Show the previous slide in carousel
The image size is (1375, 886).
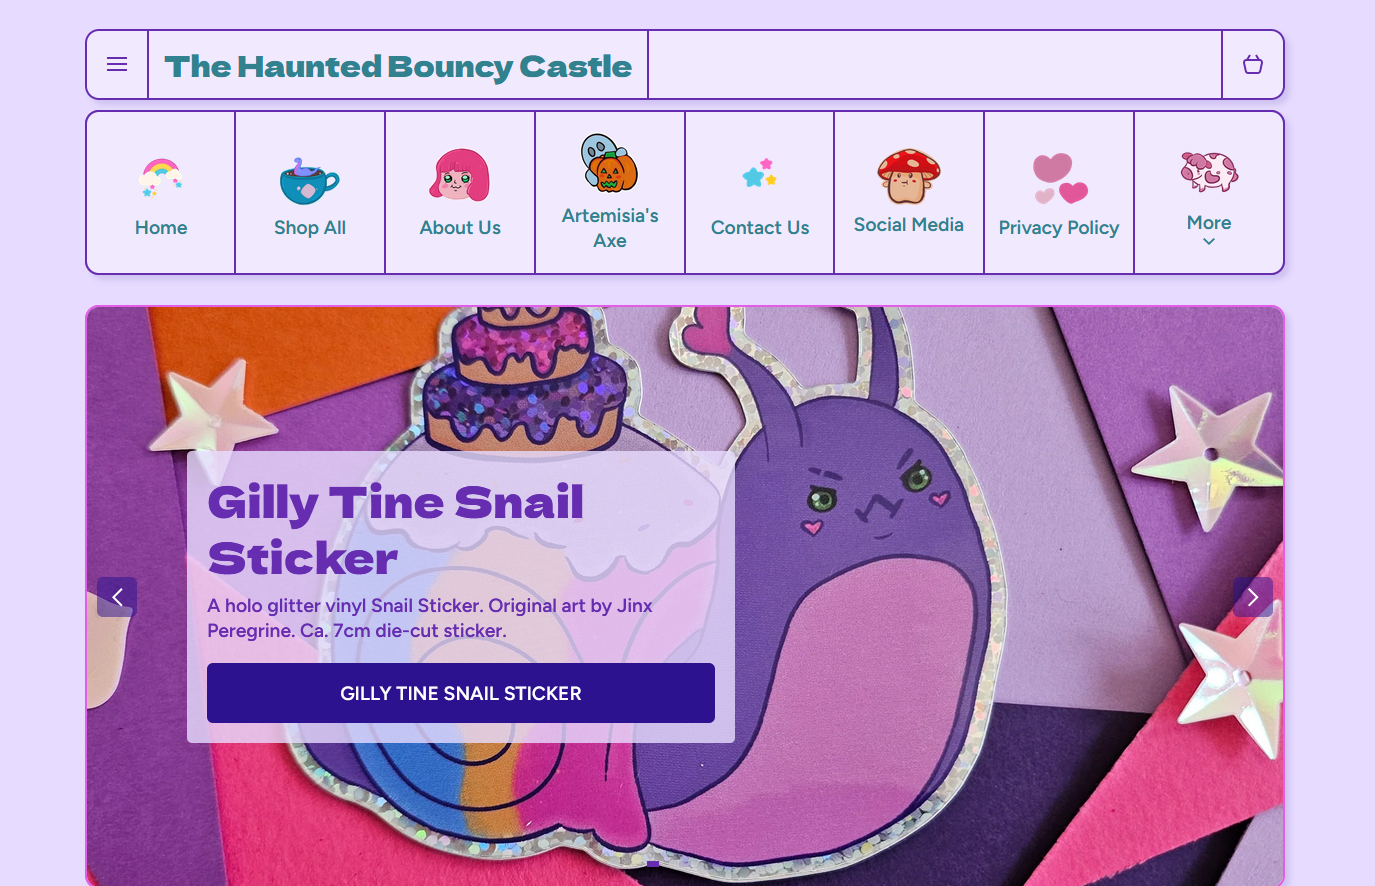point(117,597)
